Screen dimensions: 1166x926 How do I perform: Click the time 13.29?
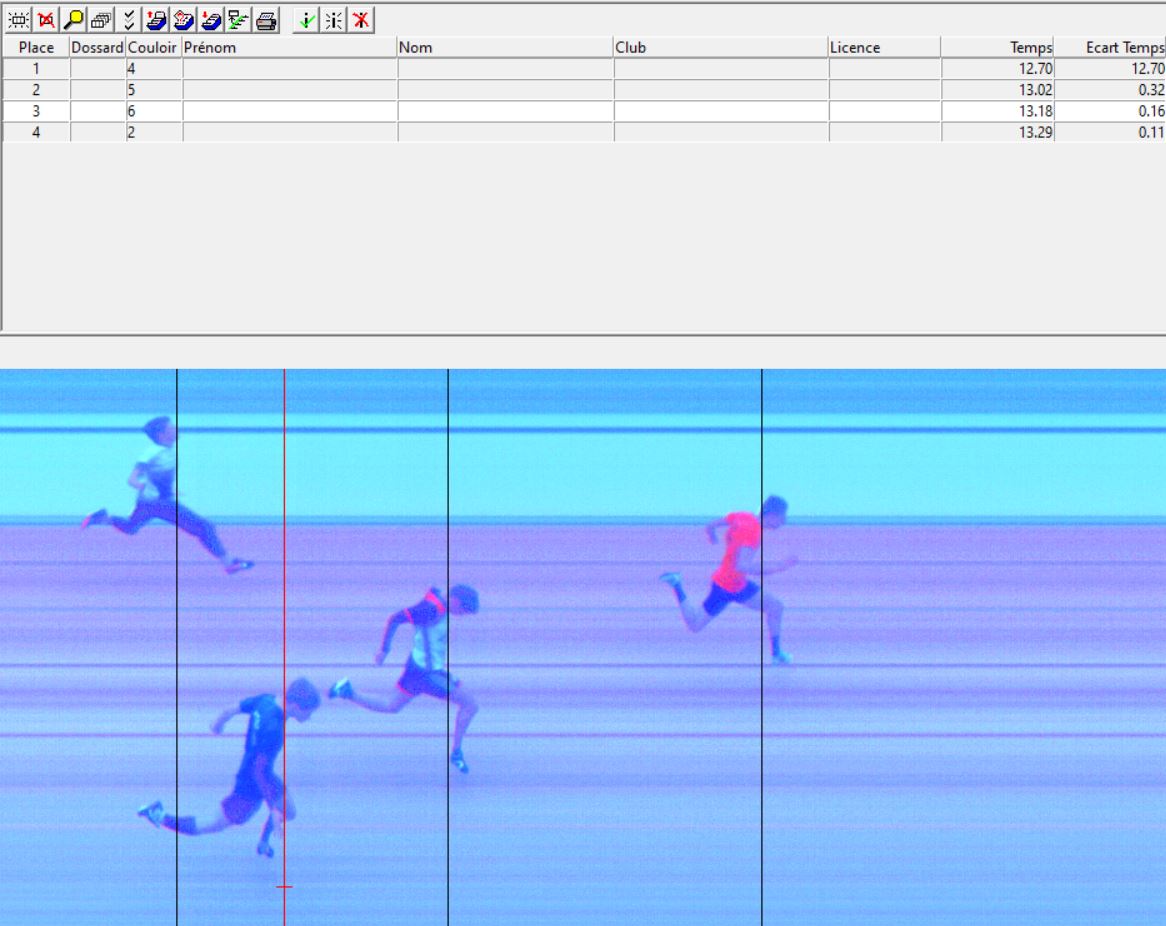point(1035,132)
